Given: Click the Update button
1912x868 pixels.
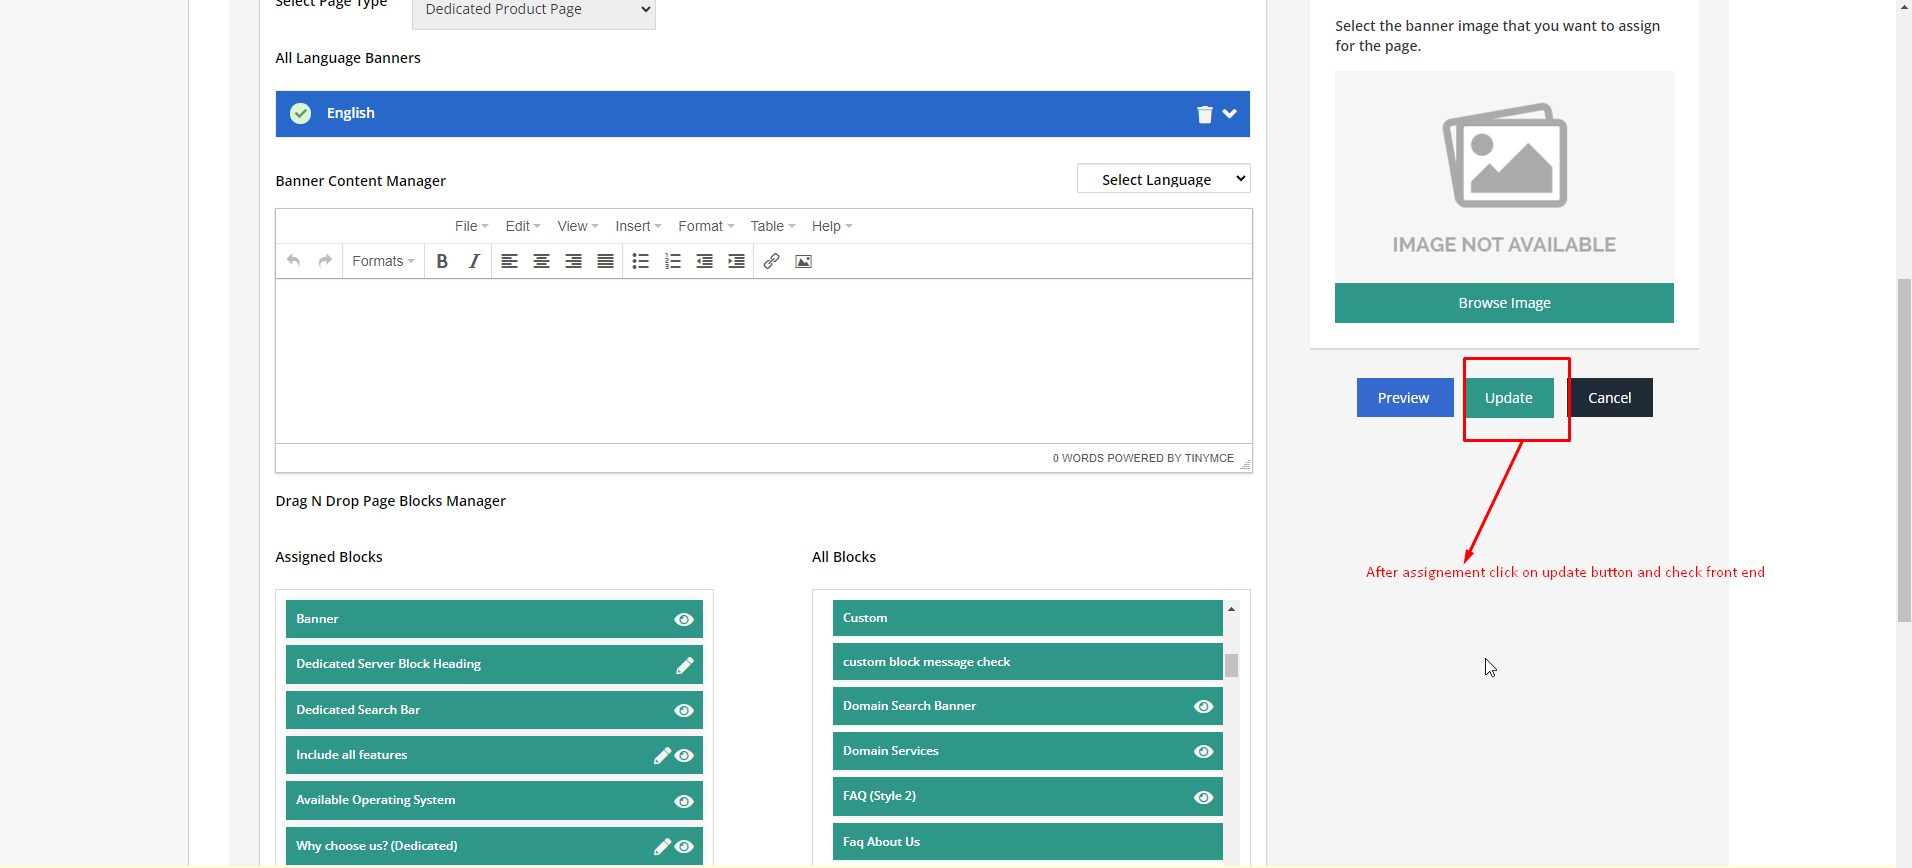Looking at the screenshot, I should [1508, 398].
